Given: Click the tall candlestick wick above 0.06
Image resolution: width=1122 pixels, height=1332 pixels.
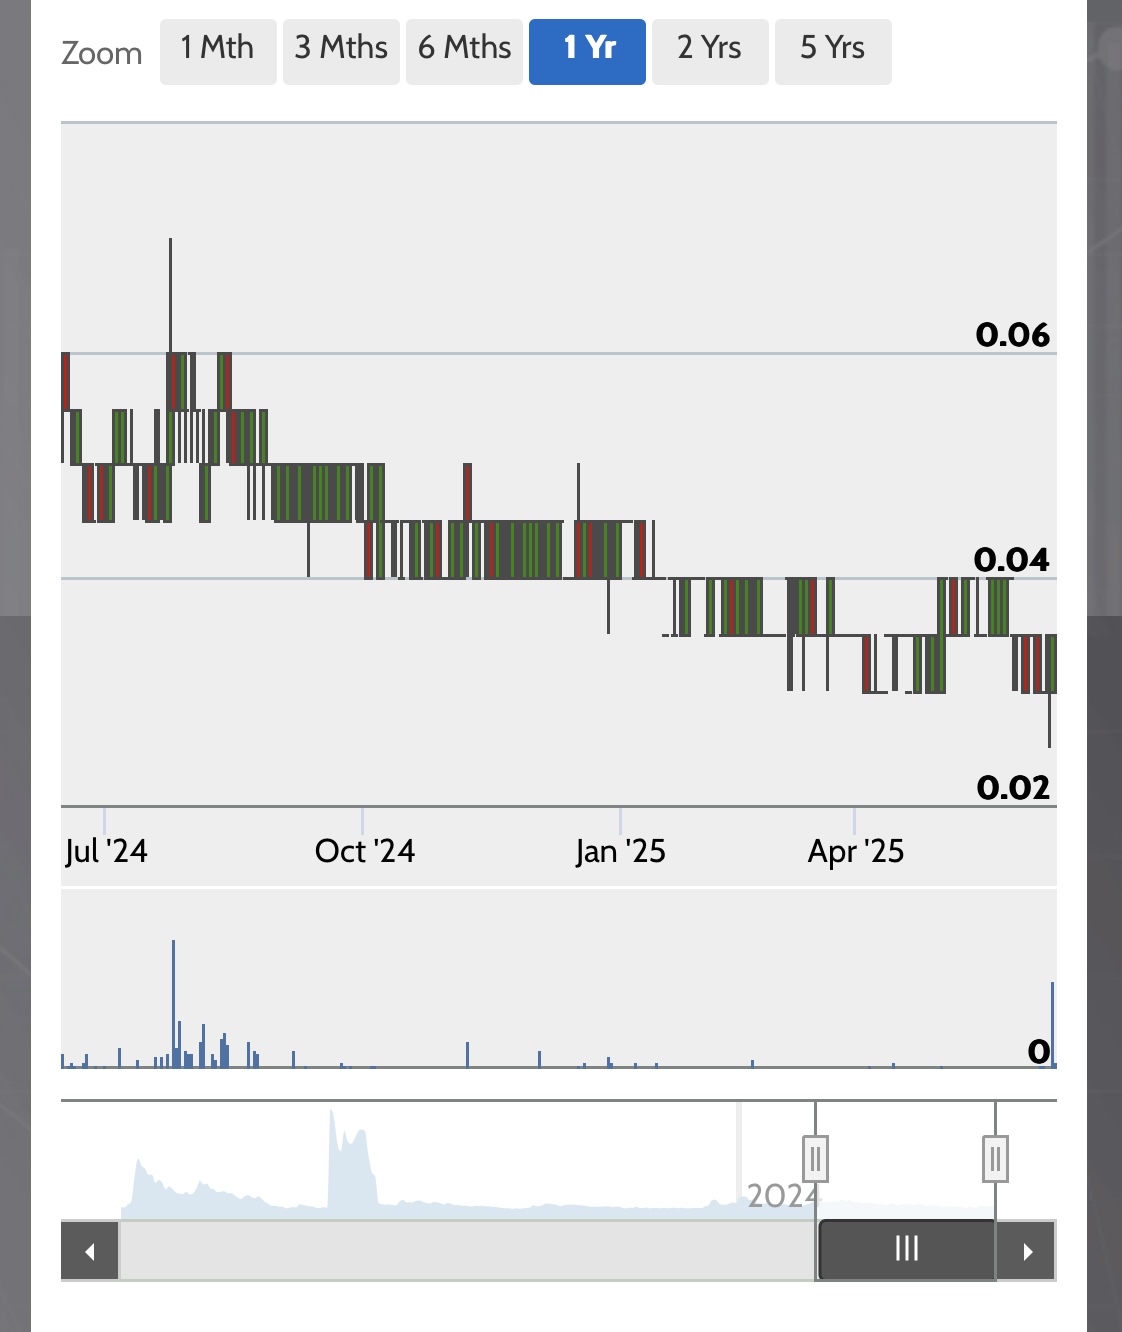Looking at the screenshot, I should 170,295.
